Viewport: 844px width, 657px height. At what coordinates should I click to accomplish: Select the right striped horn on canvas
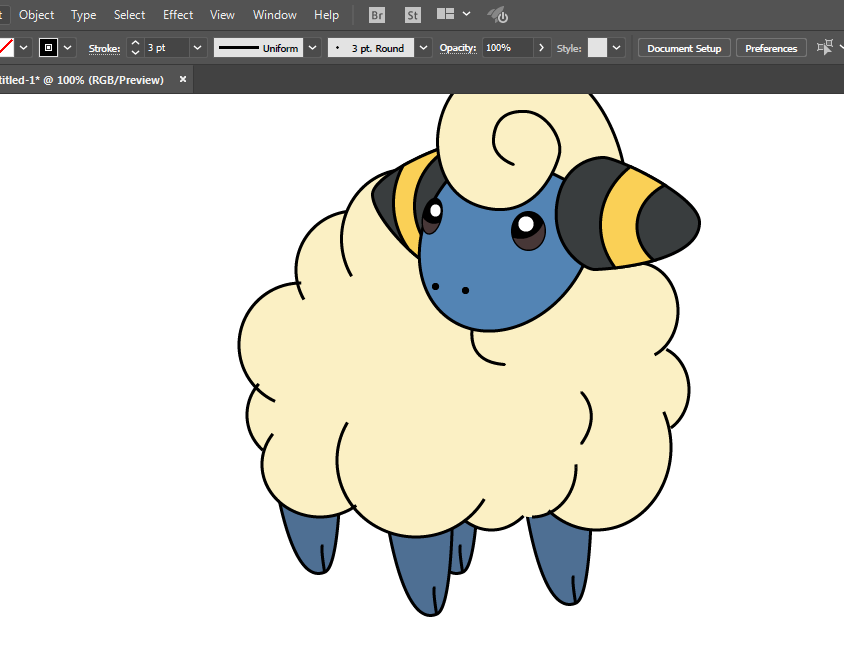(x=627, y=214)
